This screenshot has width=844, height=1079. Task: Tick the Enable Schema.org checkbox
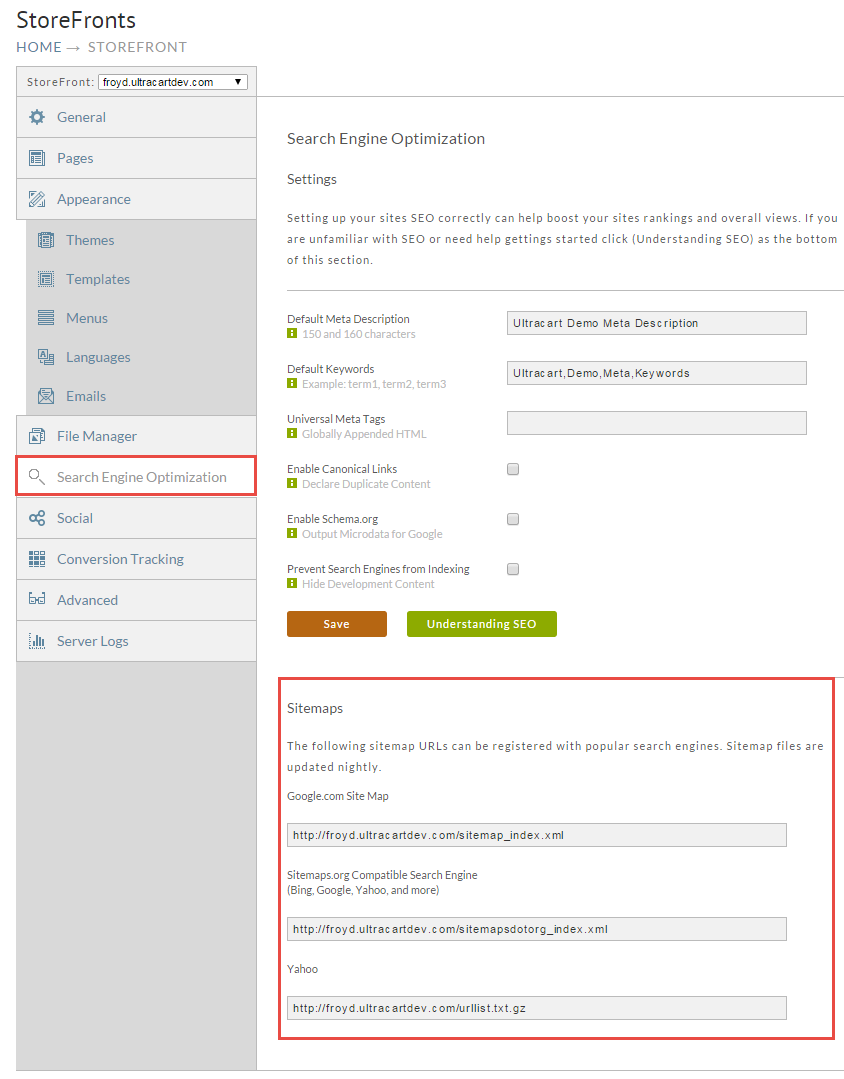point(513,520)
